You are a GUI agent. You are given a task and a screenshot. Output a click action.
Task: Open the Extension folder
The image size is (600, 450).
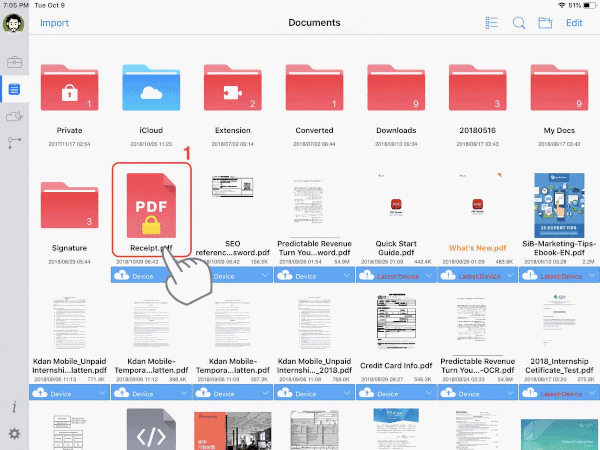[233, 88]
